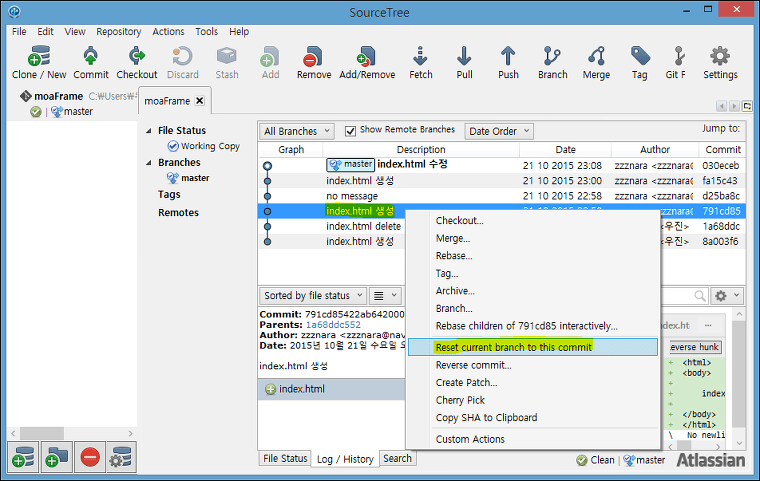Collapse the Branches tree section
Image resolution: width=760 pixels, height=481 pixels.
tap(149, 162)
